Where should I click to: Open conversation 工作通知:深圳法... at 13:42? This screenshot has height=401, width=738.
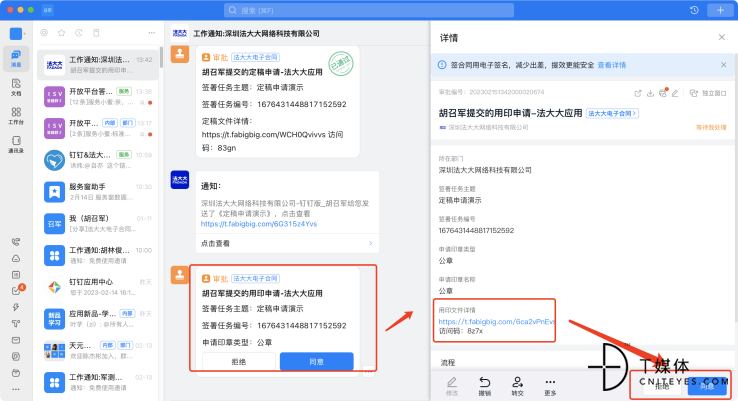[98, 65]
